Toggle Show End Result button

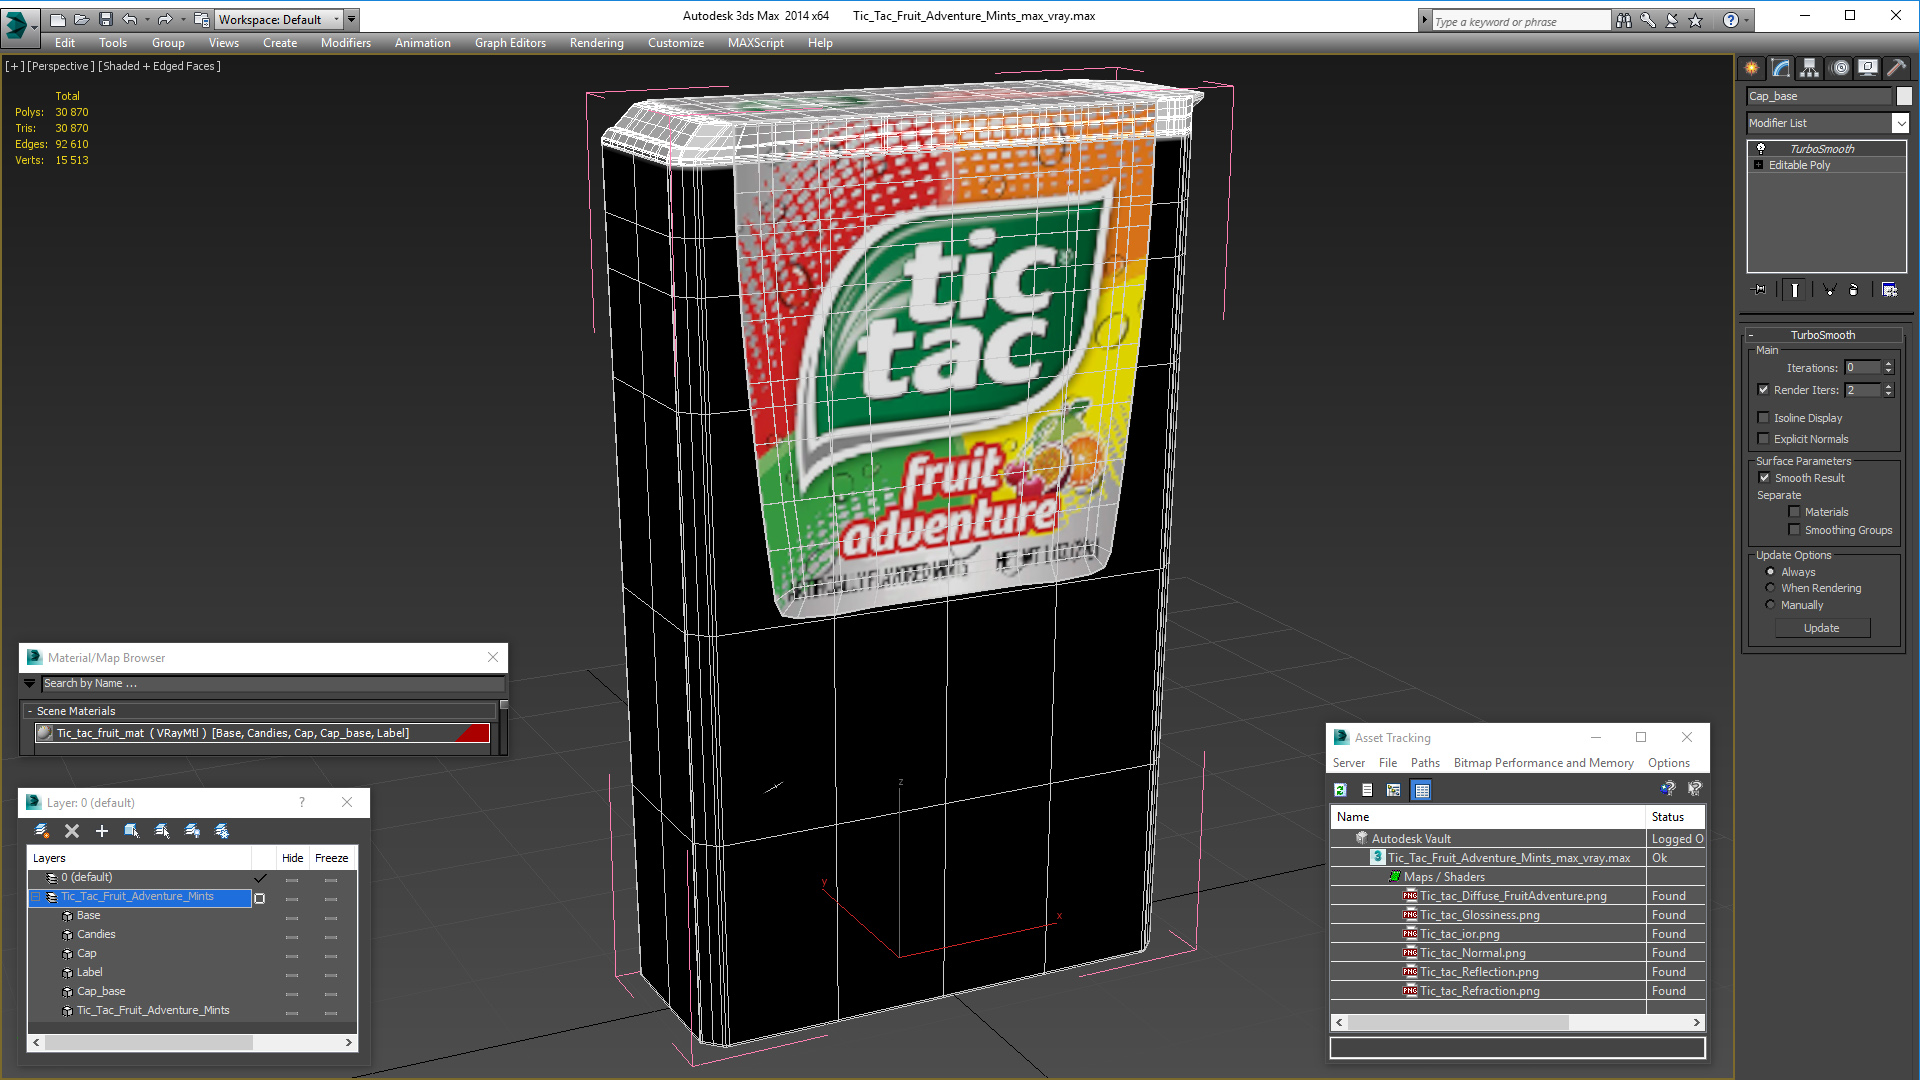tap(1795, 290)
